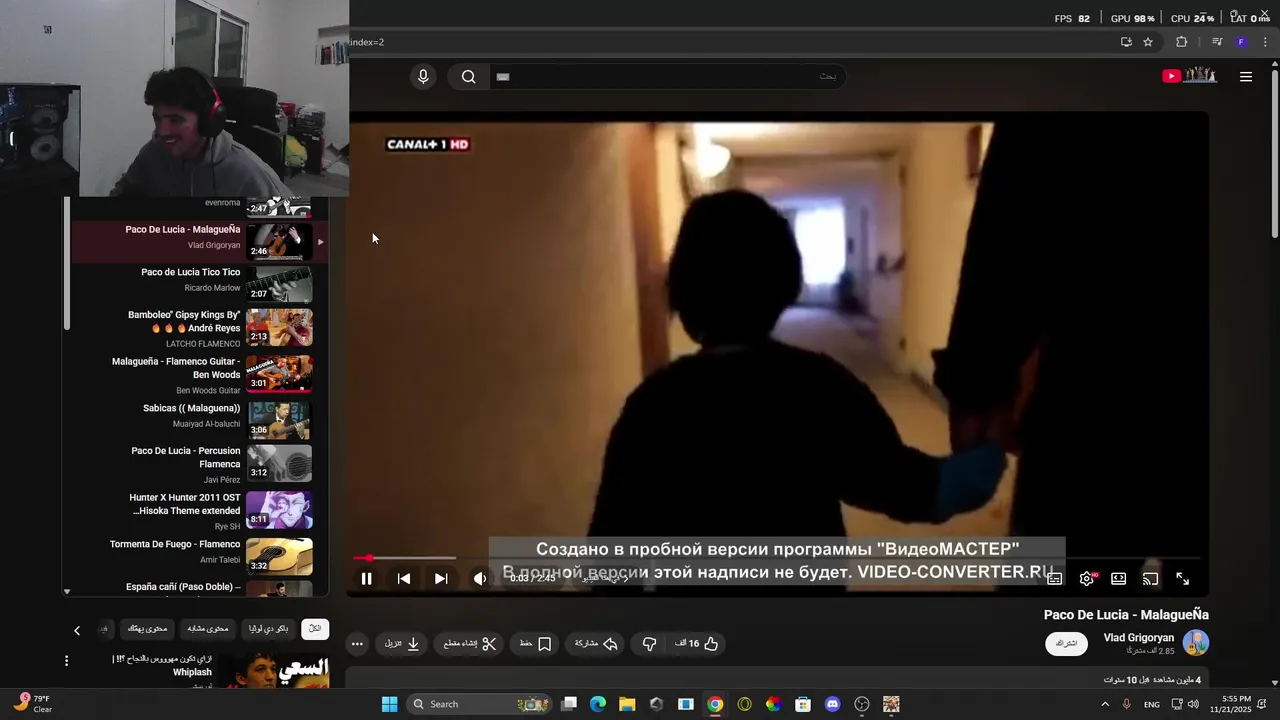The width and height of the screenshot is (1280, 720).
Task: Pause the video with the pause button
Action: pyautogui.click(x=367, y=579)
